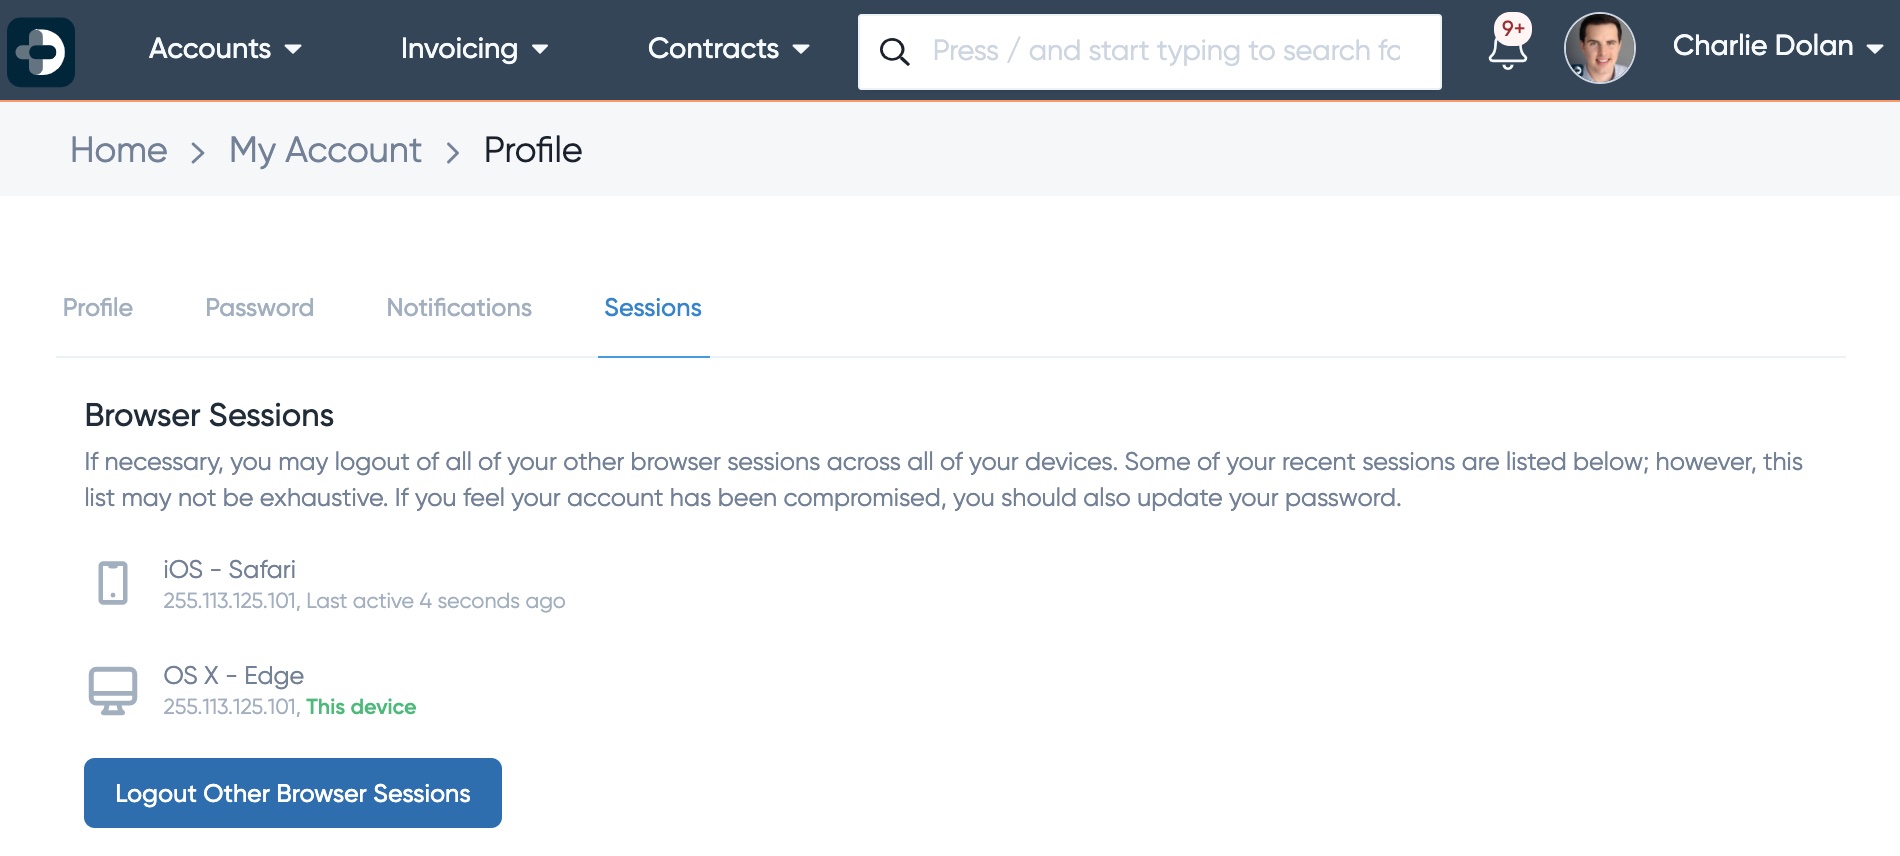1900x856 pixels.
Task: Expand the Invoicing dropdown menu
Action: coord(474,48)
